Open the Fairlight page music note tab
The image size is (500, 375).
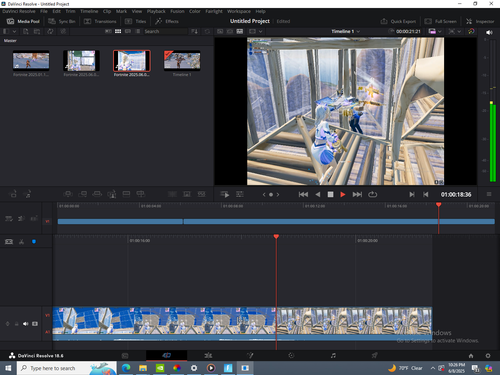(x=333, y=356)
